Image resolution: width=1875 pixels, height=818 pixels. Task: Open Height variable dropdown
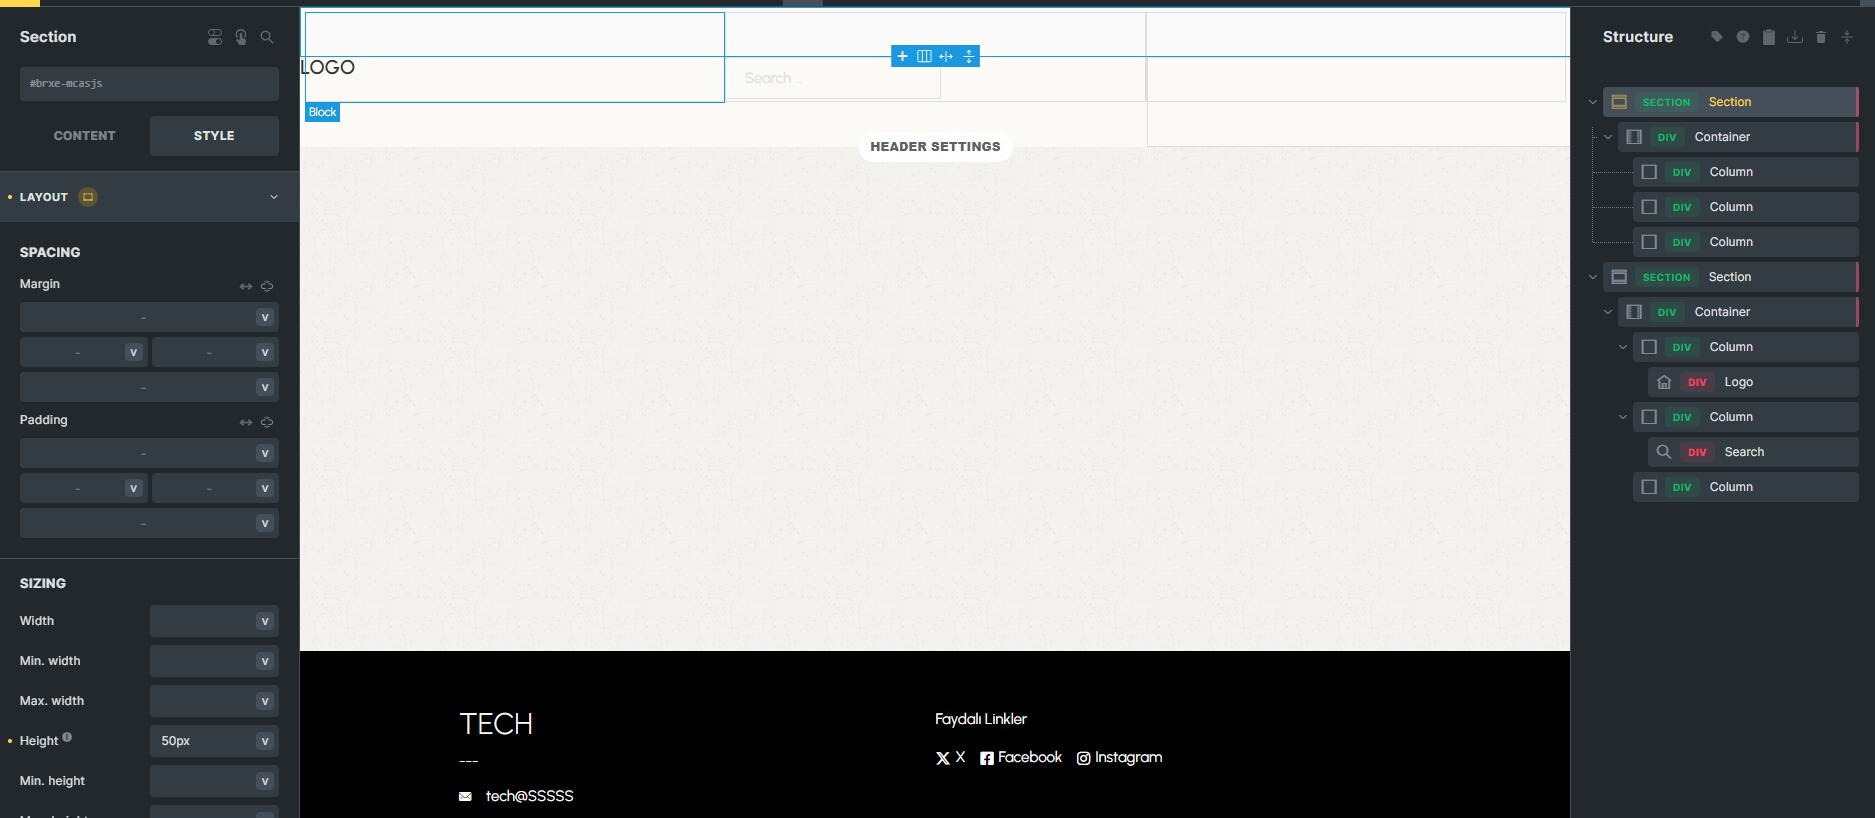[x=265, y=741]
